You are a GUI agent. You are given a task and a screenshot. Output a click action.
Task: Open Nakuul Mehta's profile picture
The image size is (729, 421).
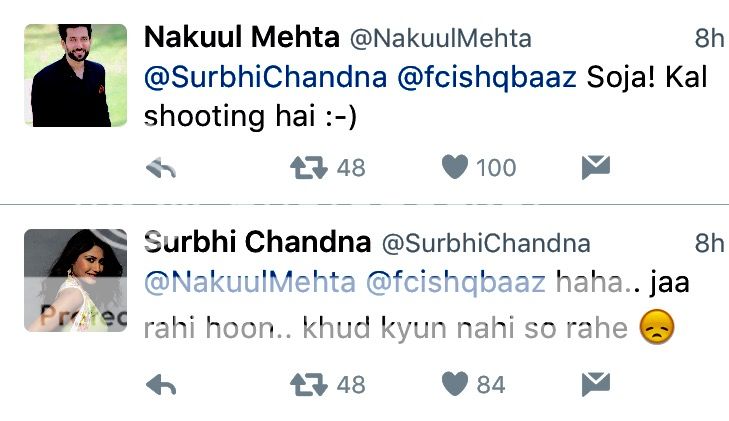tap(75, 75)
